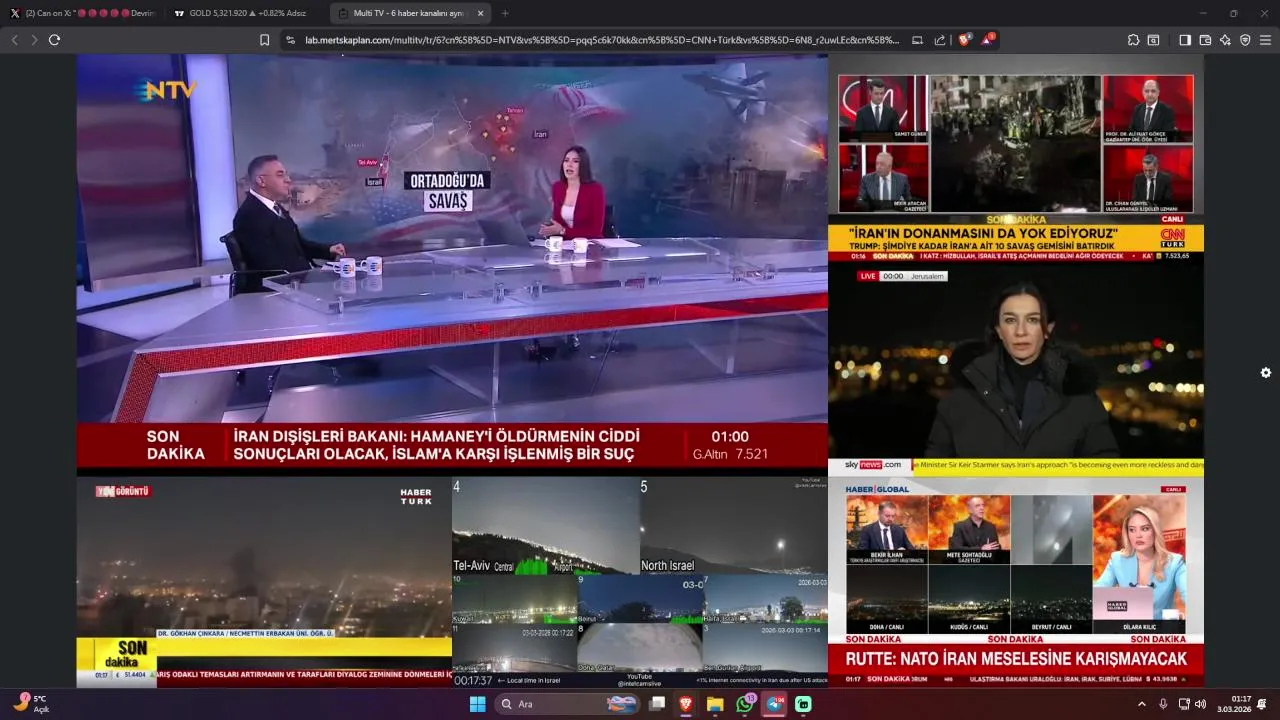
Task: Switch to the GOLD 5,321.920 TradingView tab
Action: click(244, 13)
